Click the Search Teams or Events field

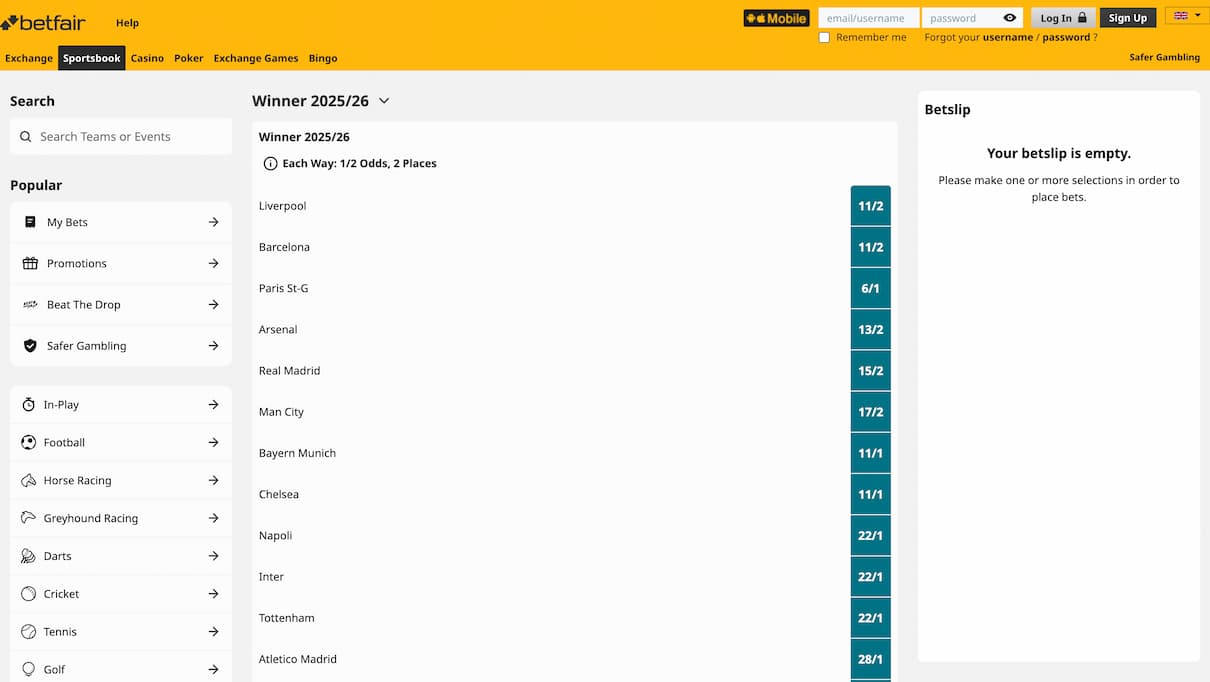click(121, 137)
